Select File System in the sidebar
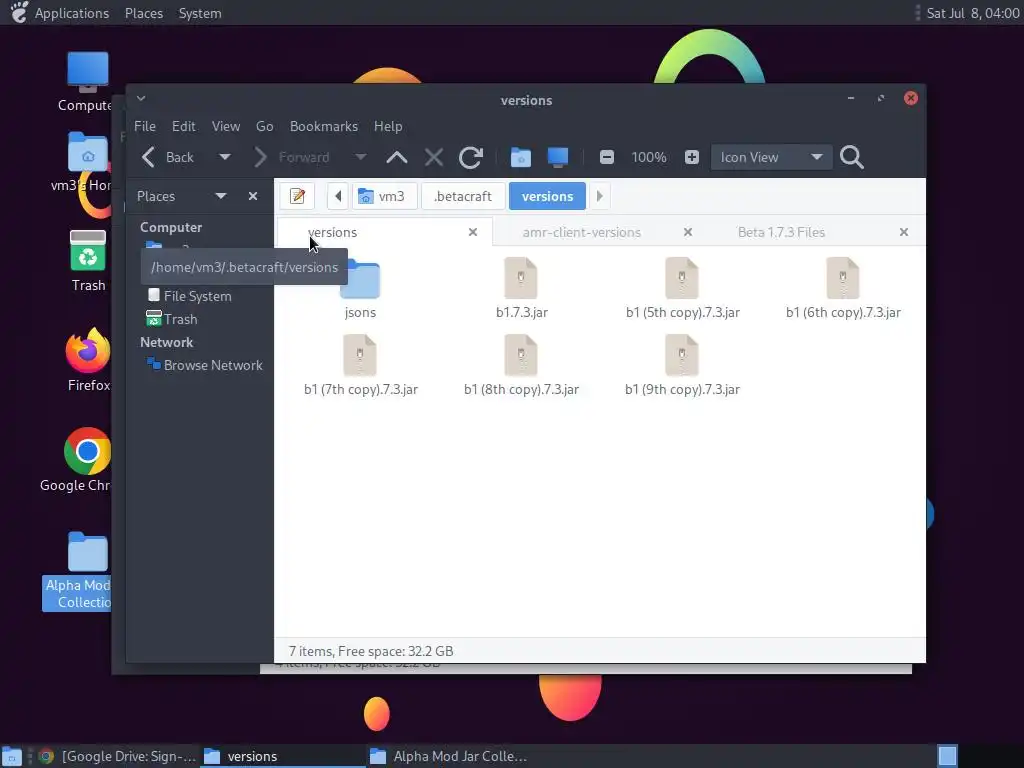1024x768 pixels. (x=199, y=296)
